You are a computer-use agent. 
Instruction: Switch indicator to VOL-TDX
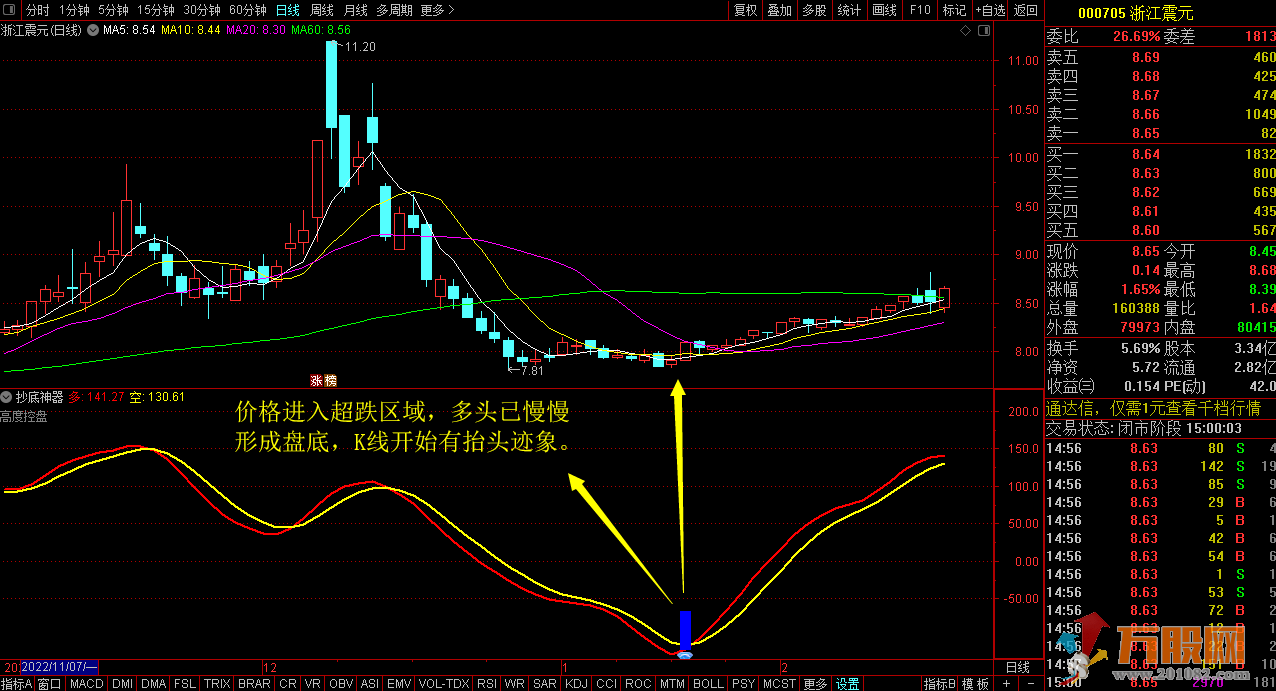click(444, 684)
